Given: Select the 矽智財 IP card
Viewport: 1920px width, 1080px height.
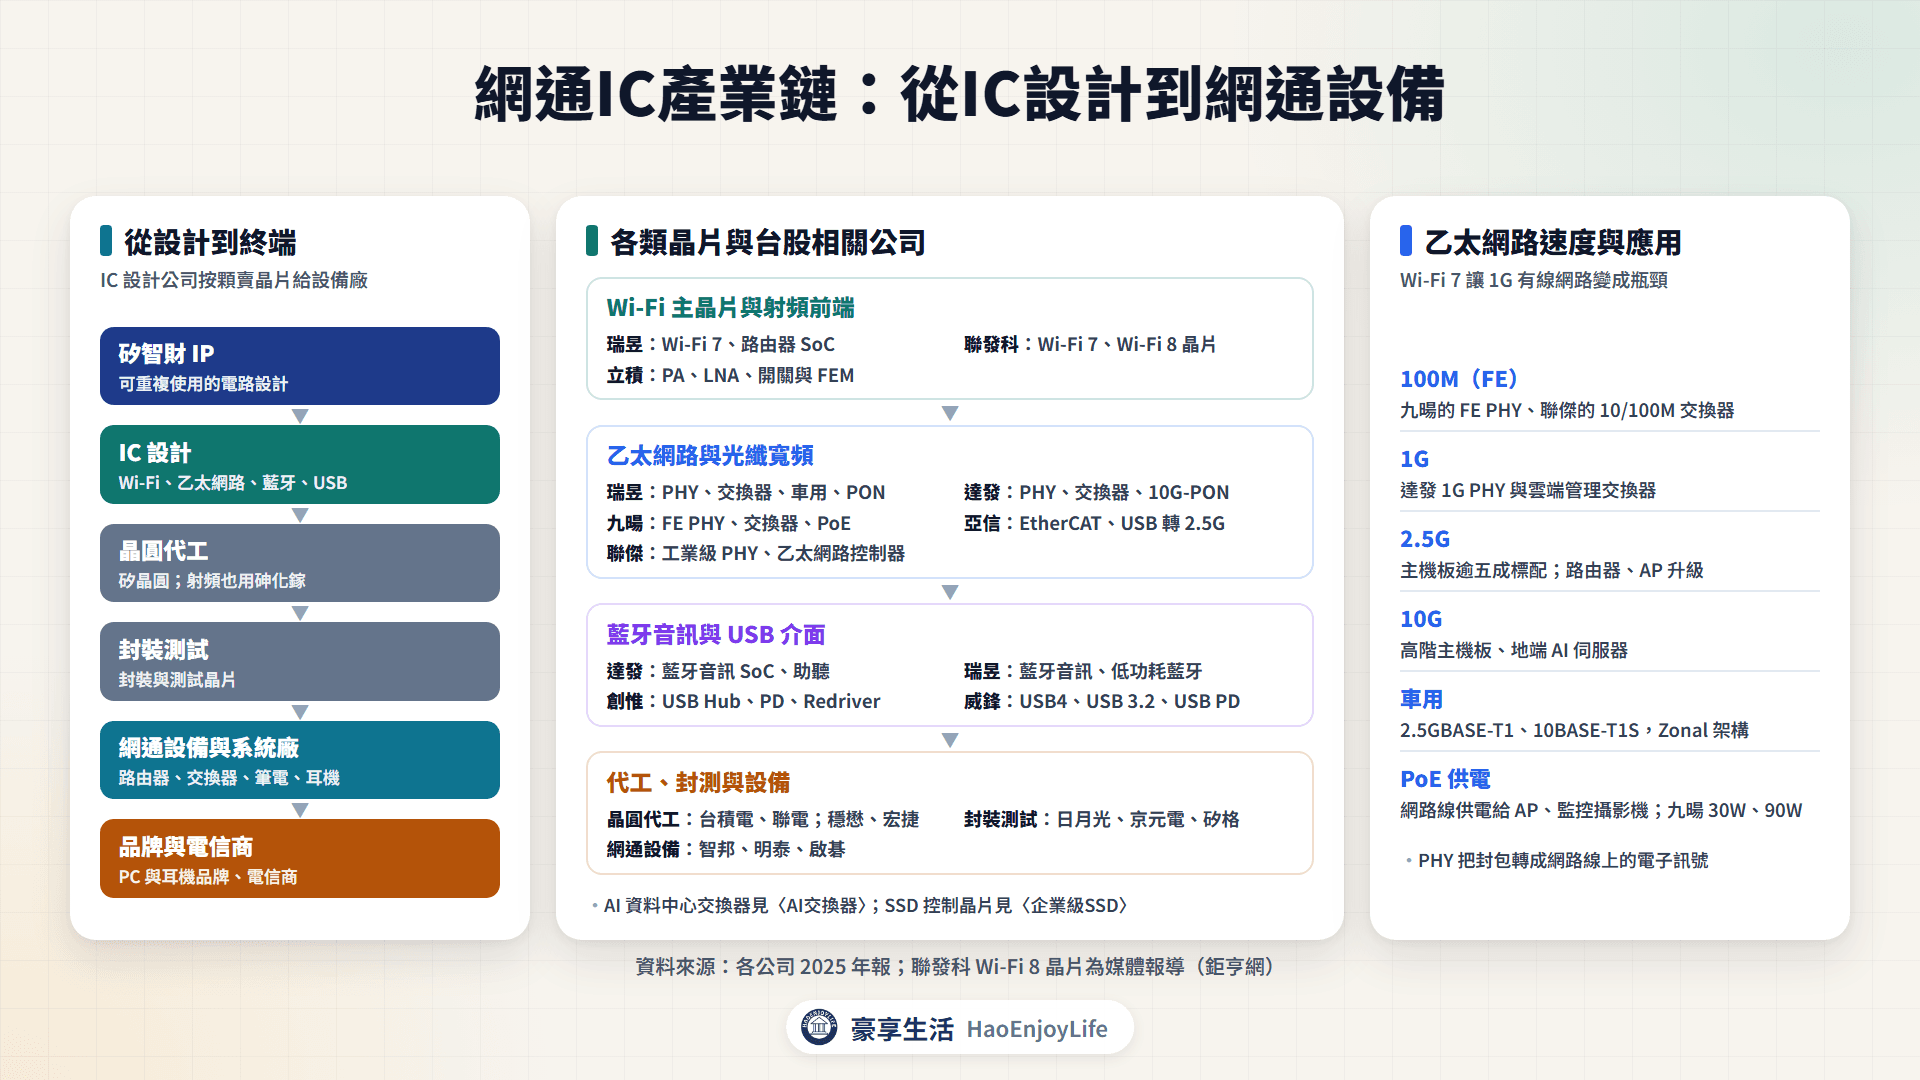Looking at the screenshot, I should pos(300,366).
